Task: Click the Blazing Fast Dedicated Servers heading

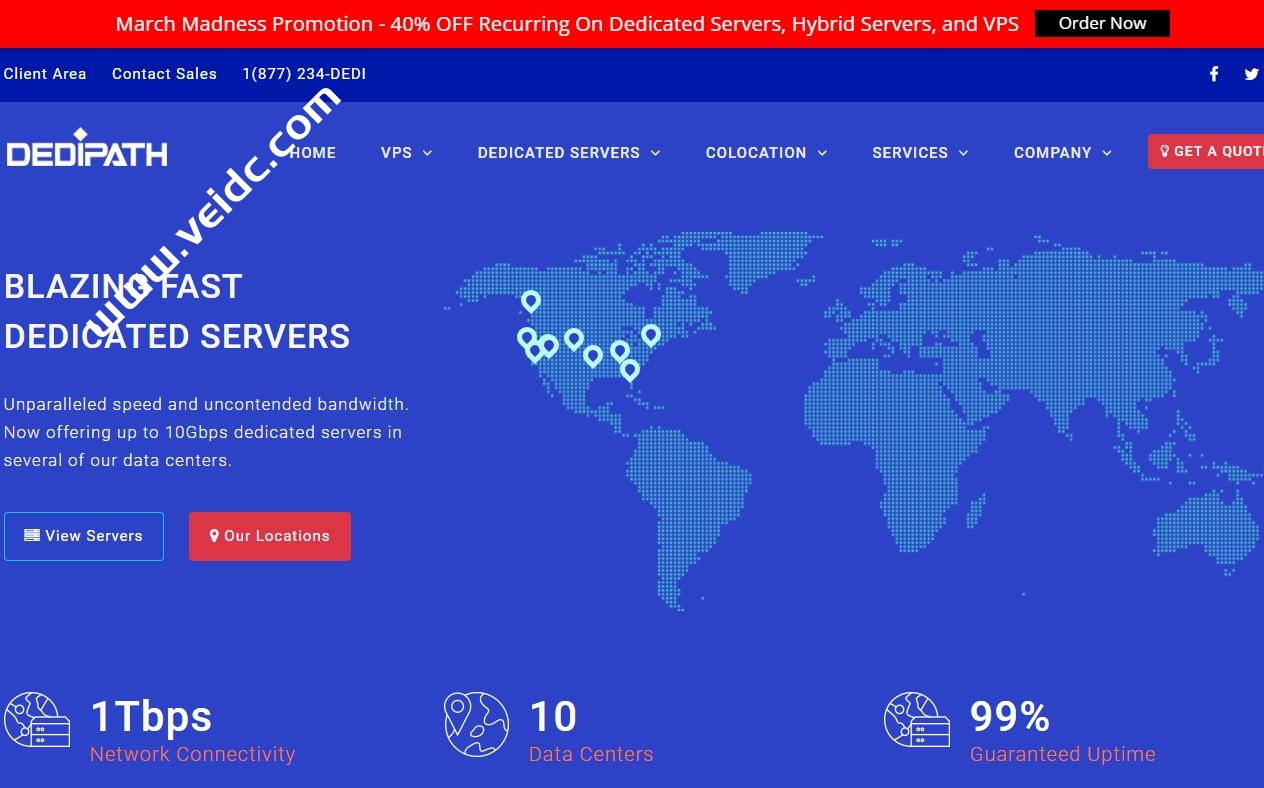Action: (x=177, y=311)
